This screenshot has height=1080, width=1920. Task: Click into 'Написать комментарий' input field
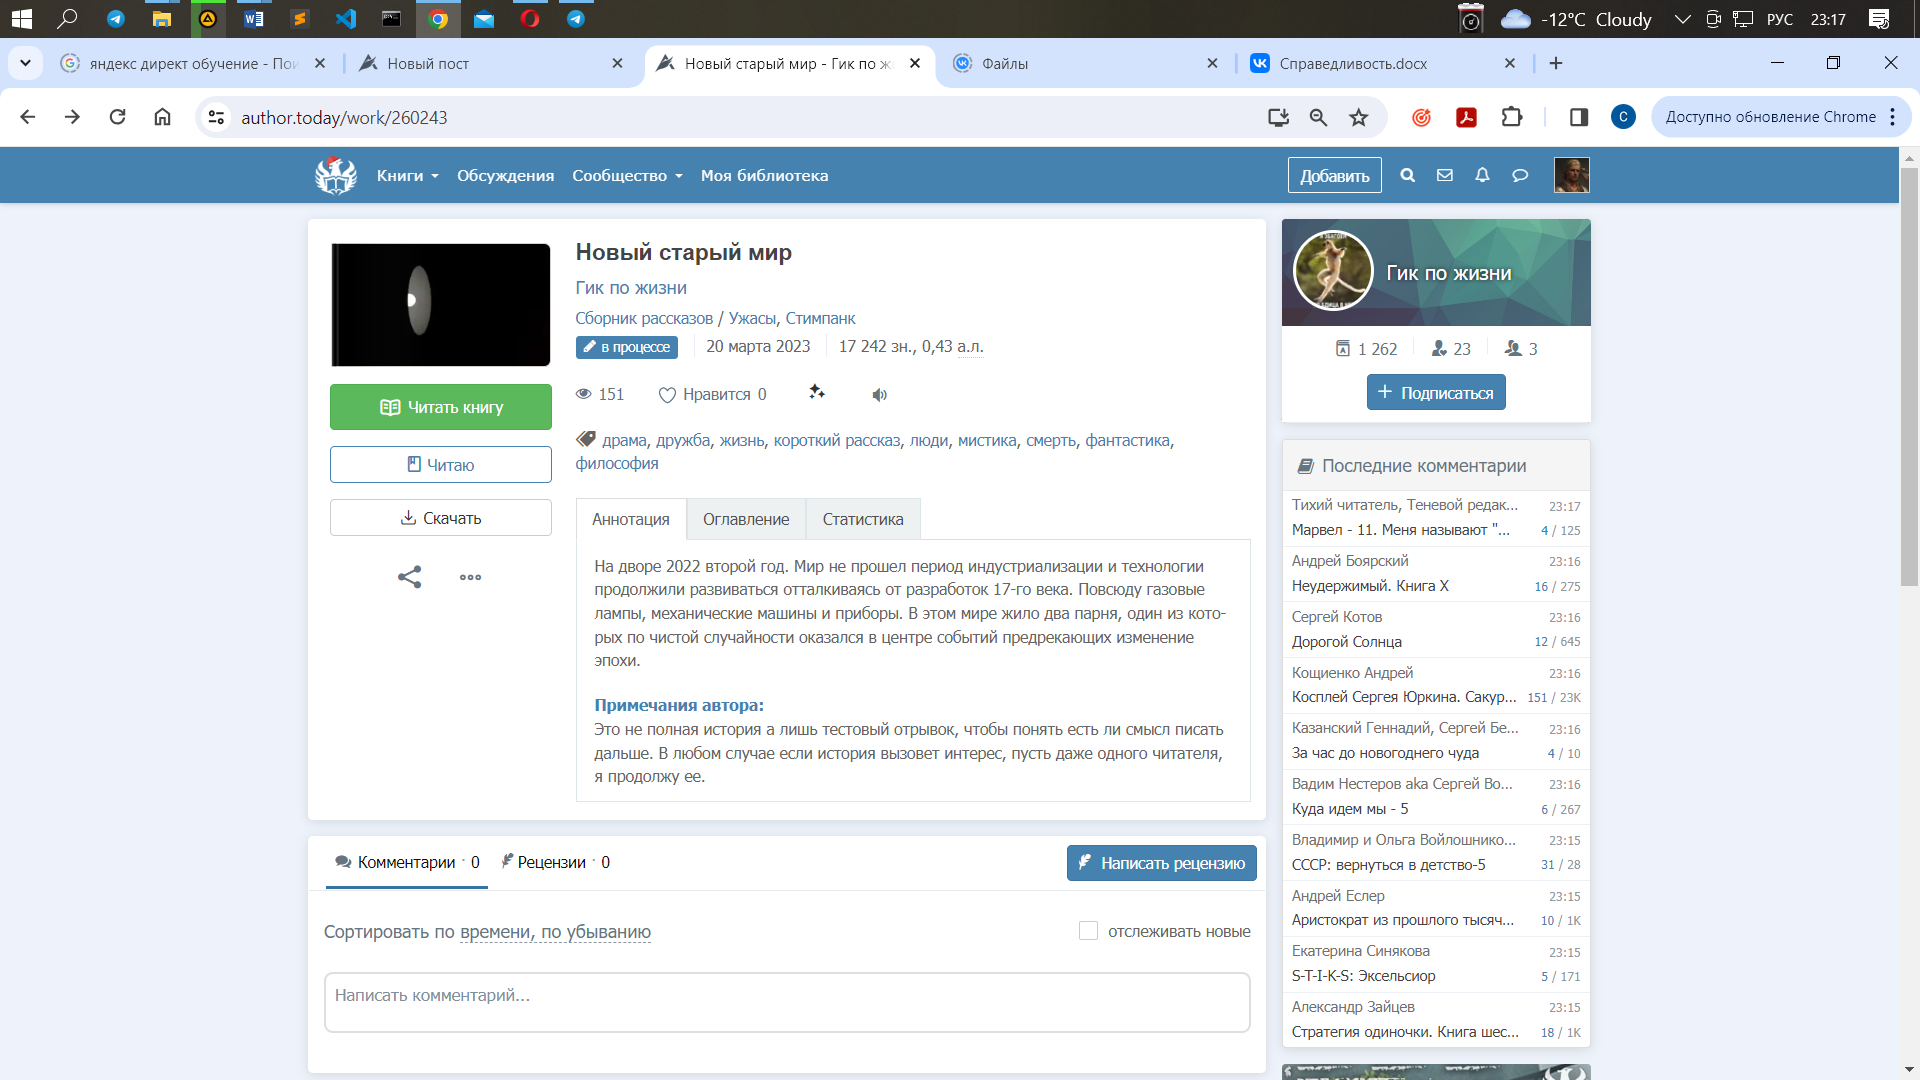pos(786,1002)
